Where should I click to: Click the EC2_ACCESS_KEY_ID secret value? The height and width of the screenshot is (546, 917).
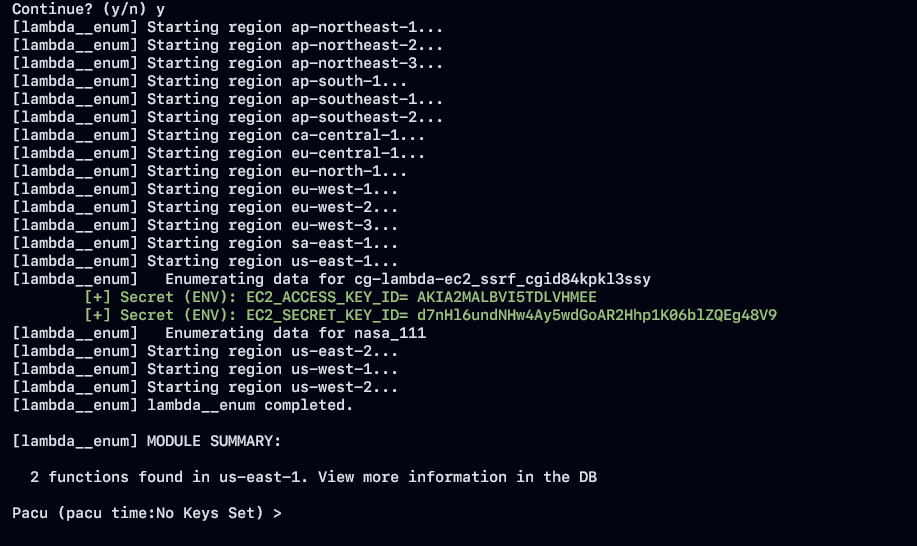(506, 298)
